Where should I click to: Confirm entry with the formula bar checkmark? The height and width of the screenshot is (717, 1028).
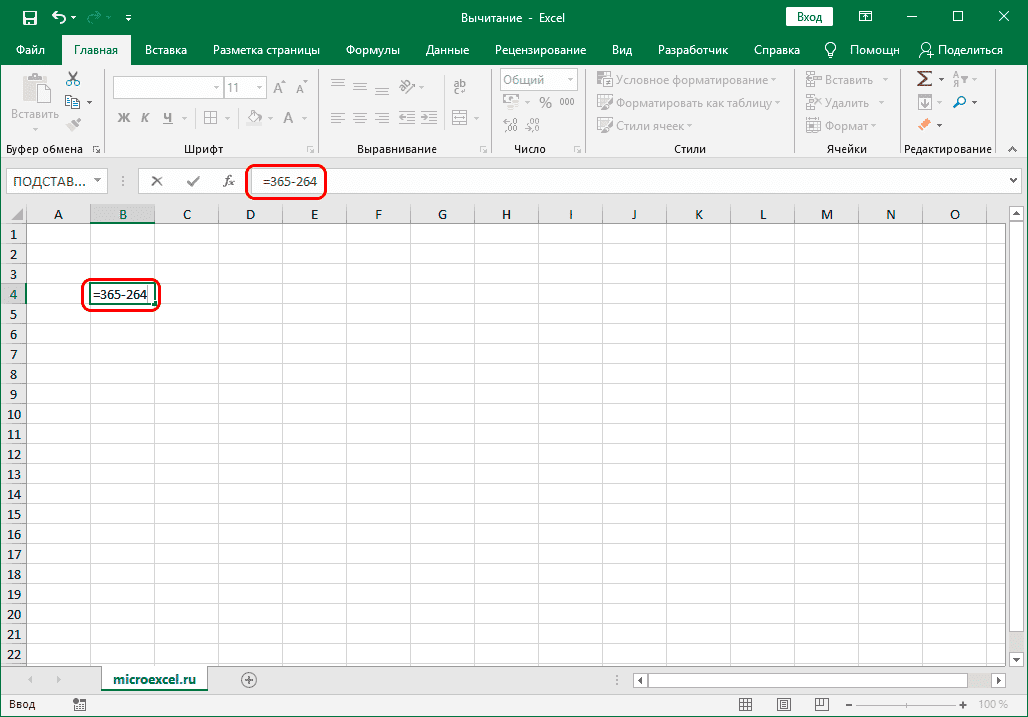point(194,181)
